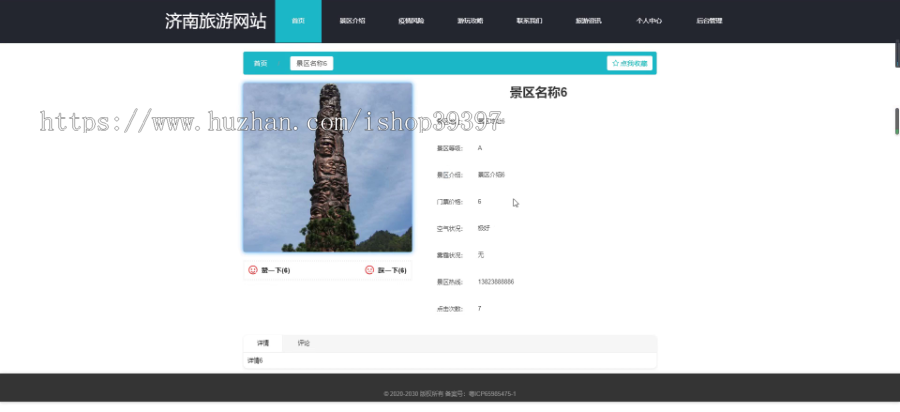Click the 景区等级 value A
The height and width of the screenshot is (412, 900).
(480, 148)
